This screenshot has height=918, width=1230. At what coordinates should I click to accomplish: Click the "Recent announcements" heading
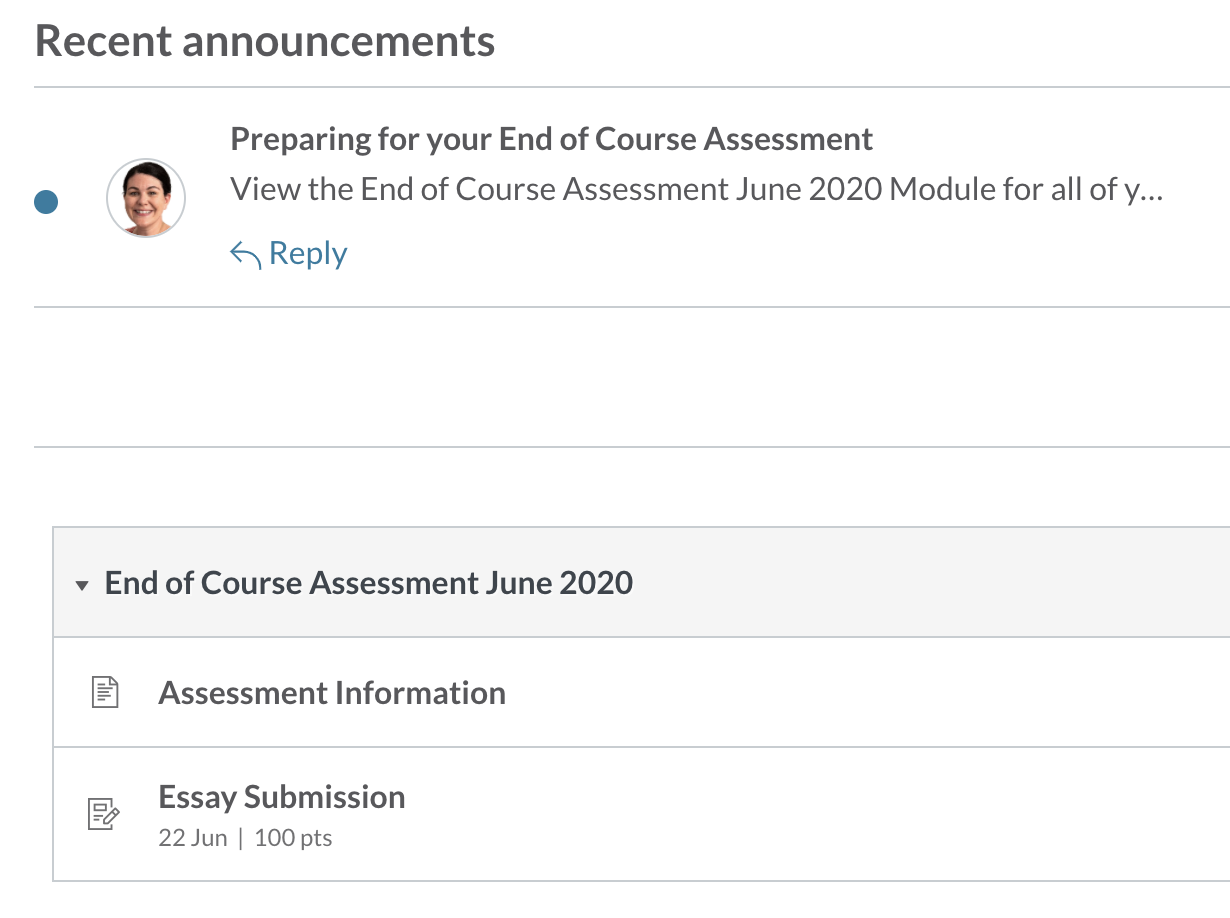[x=265, y=42]
